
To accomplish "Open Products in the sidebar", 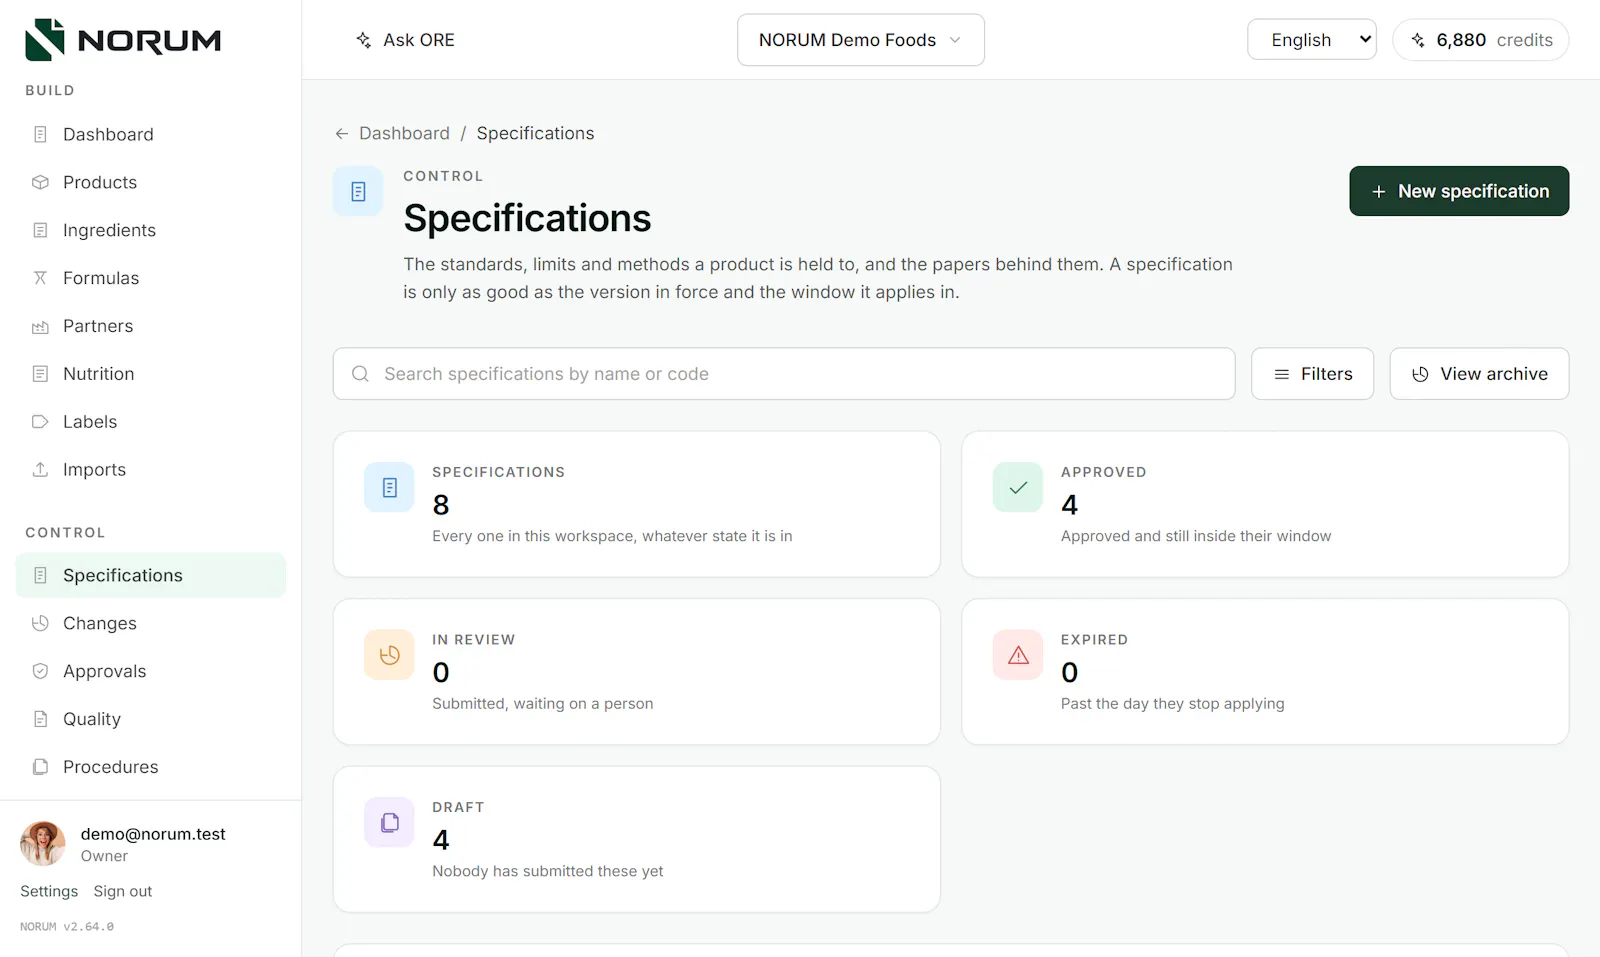I will pyautogui.click(x=151, y=182).
